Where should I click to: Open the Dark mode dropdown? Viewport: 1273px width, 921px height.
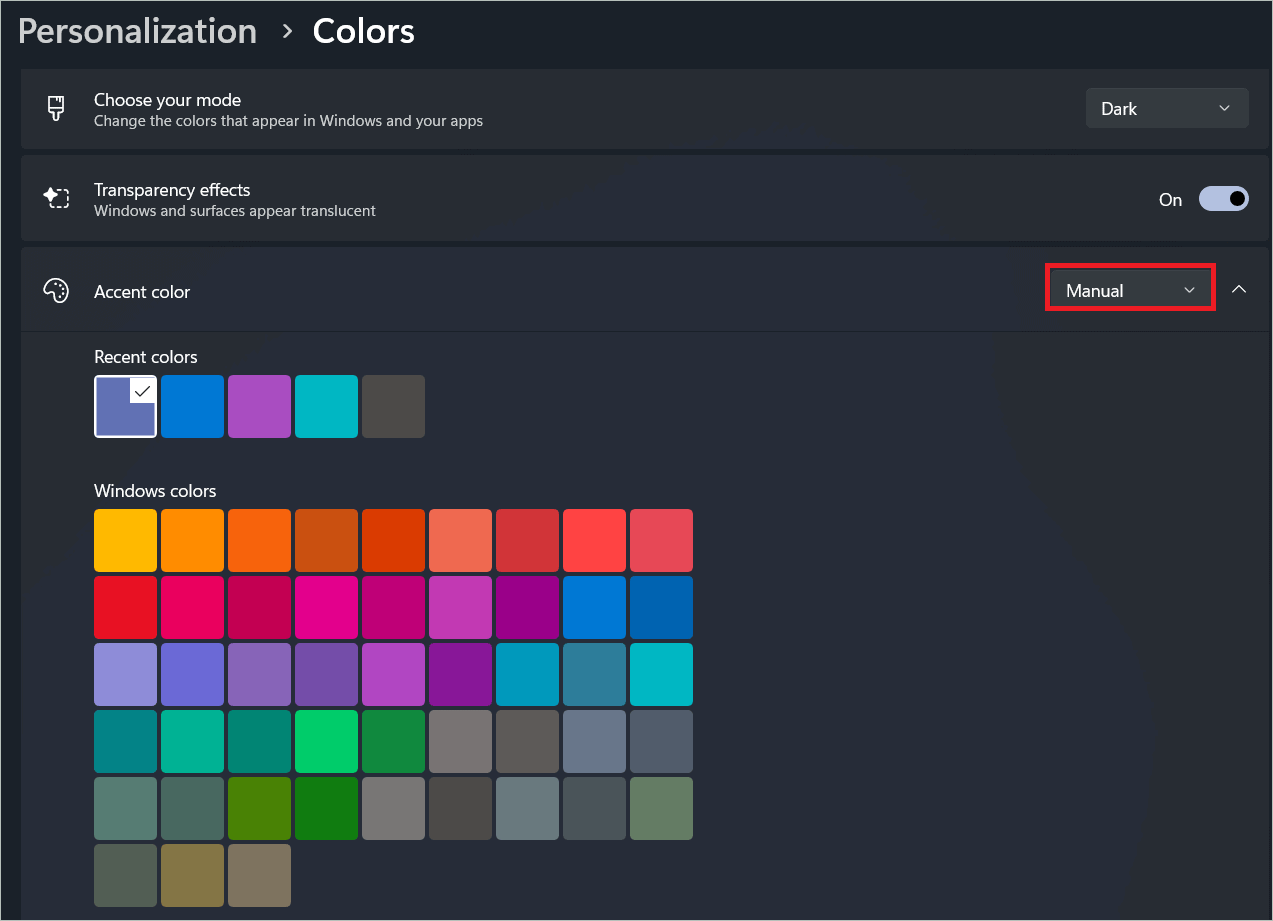[1167, 108]
